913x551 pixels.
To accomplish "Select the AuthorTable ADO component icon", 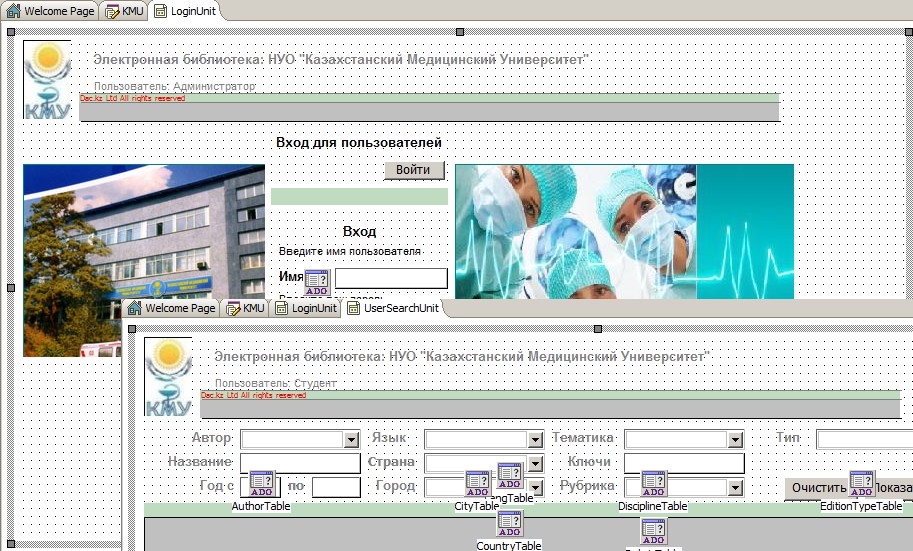I will [261, 483].
